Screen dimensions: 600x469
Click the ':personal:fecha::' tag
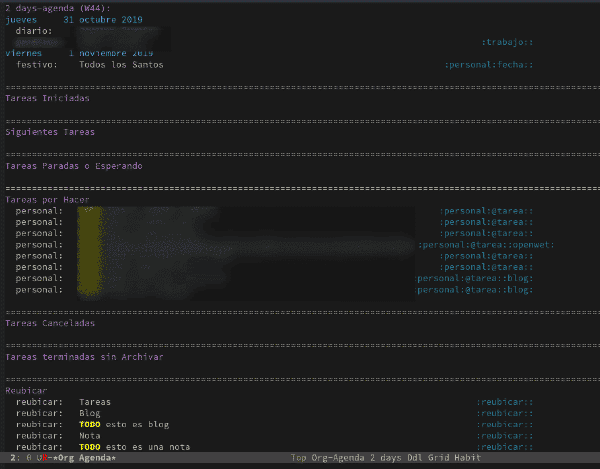(x=489, y=65)
